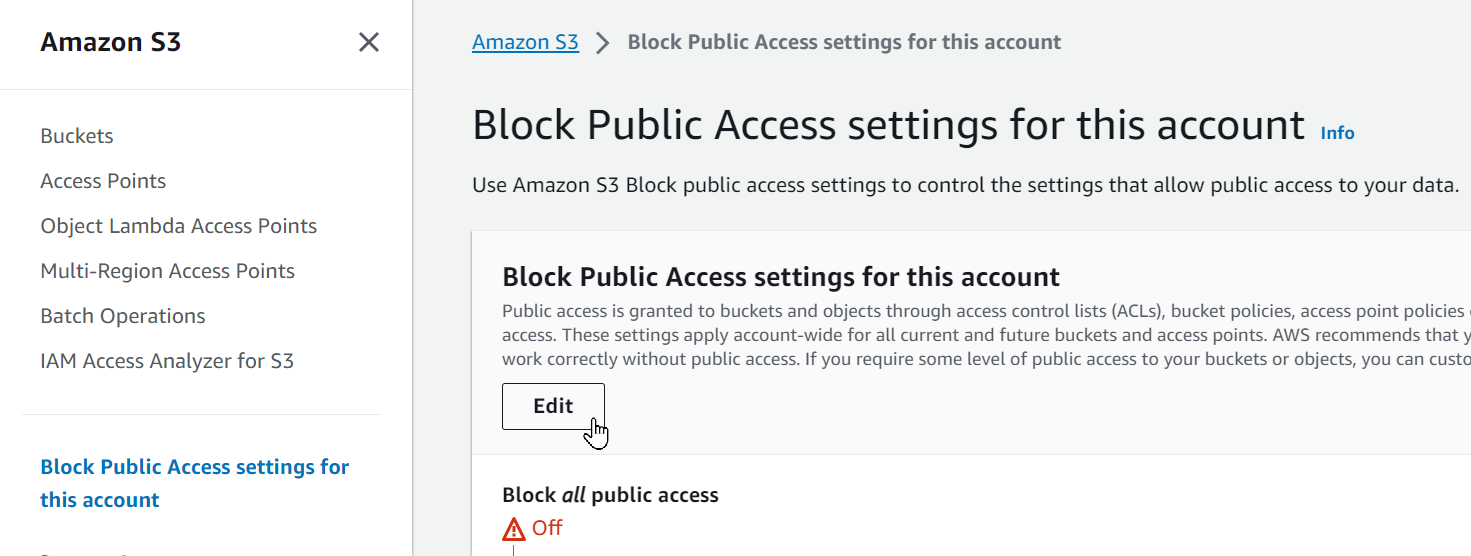Open IAM Access Analyzer for S3
Viewport: 1471px width, 556px height.
[x=167, y=361]
